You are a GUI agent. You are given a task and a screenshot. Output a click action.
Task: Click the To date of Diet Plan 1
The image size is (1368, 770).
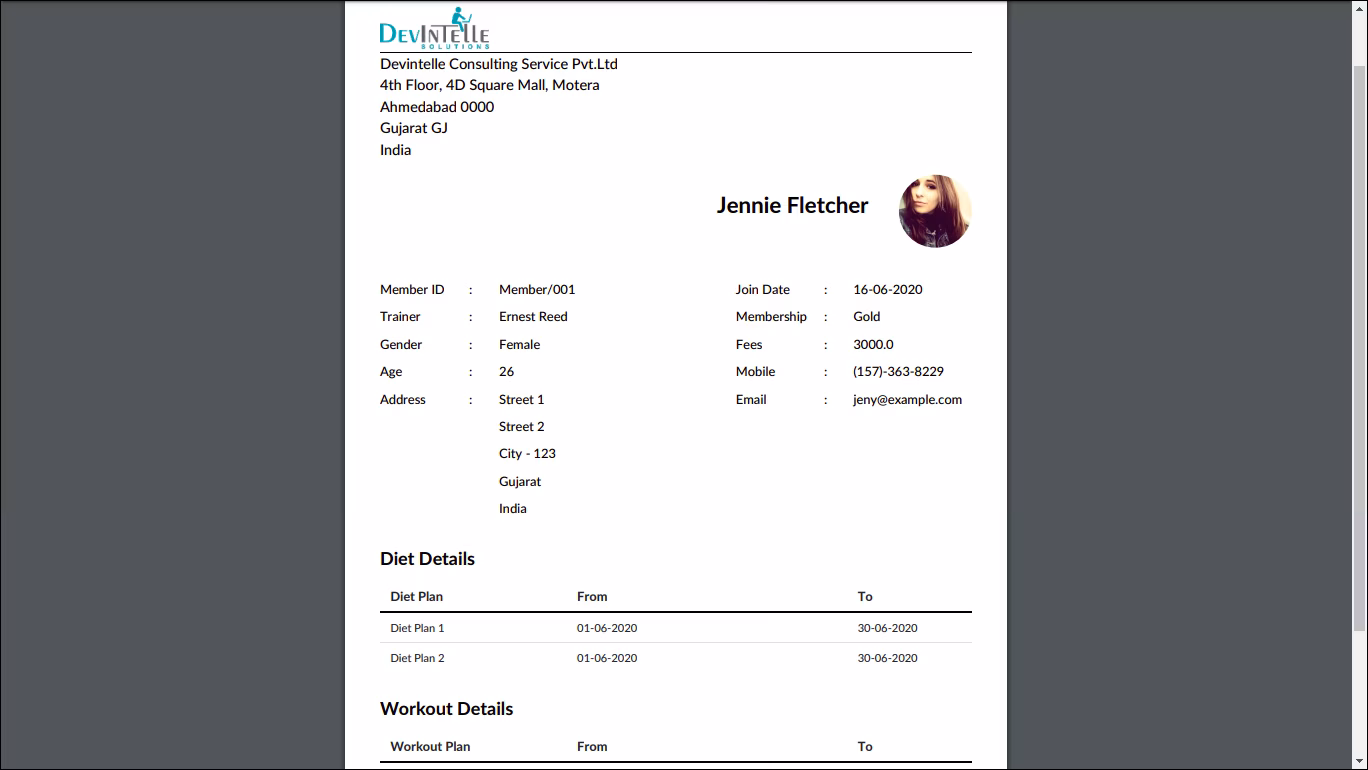(887, 628)
